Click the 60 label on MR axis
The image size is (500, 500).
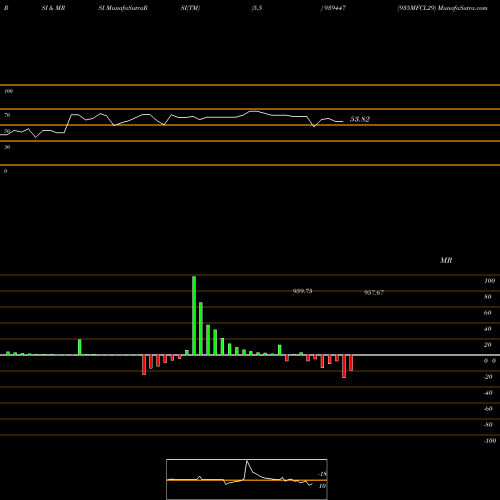coord(488,313)
